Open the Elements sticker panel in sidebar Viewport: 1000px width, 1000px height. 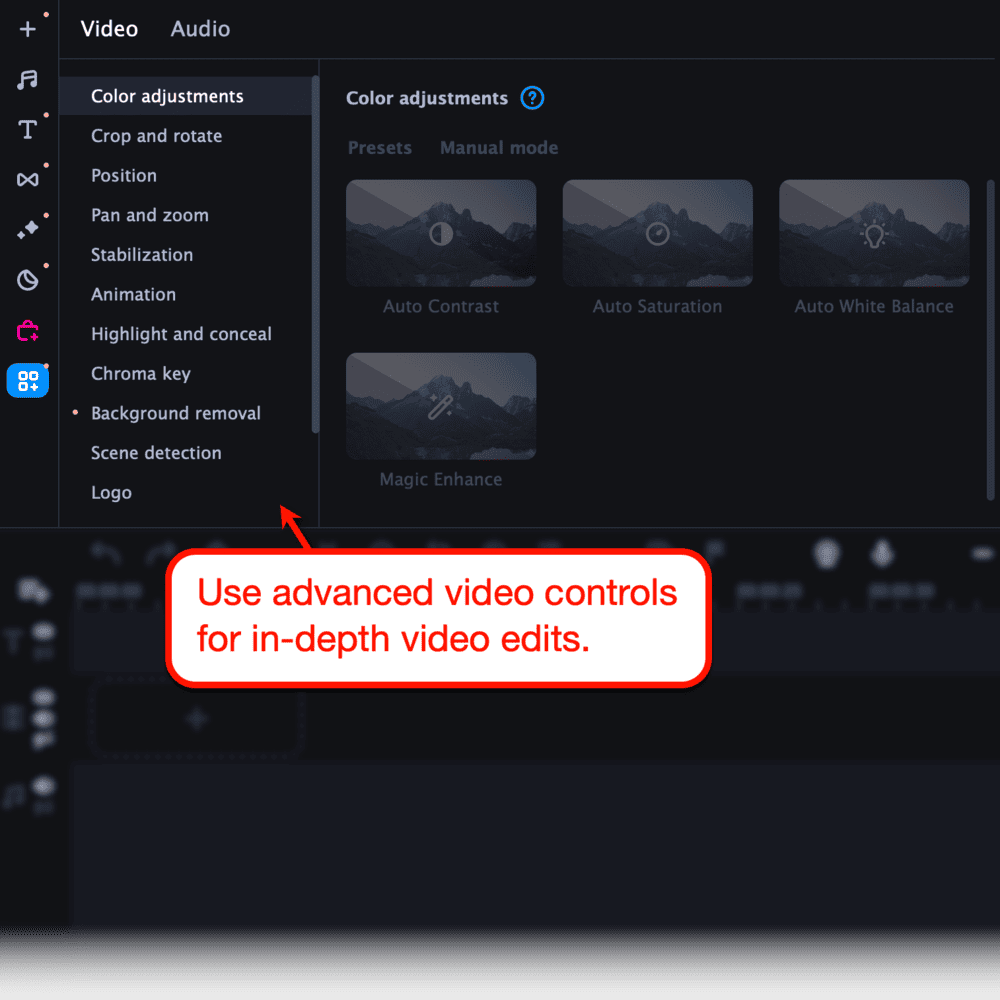(28, 280)
